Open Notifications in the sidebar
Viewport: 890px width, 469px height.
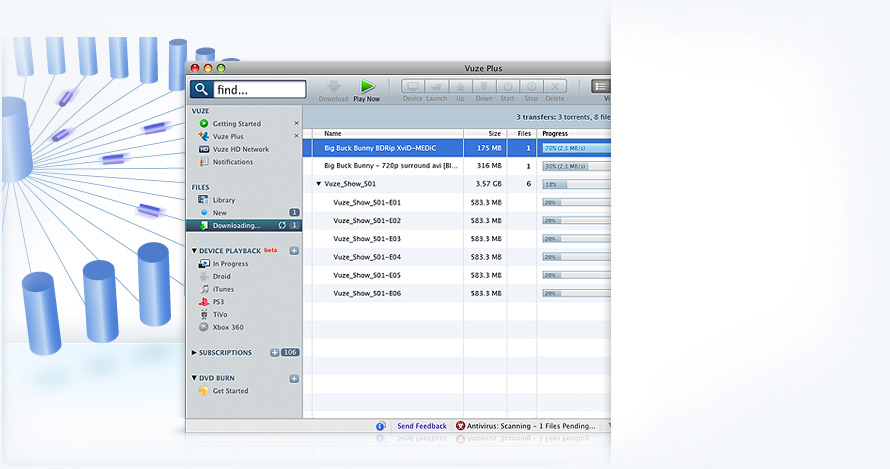[x=233, y=162]
